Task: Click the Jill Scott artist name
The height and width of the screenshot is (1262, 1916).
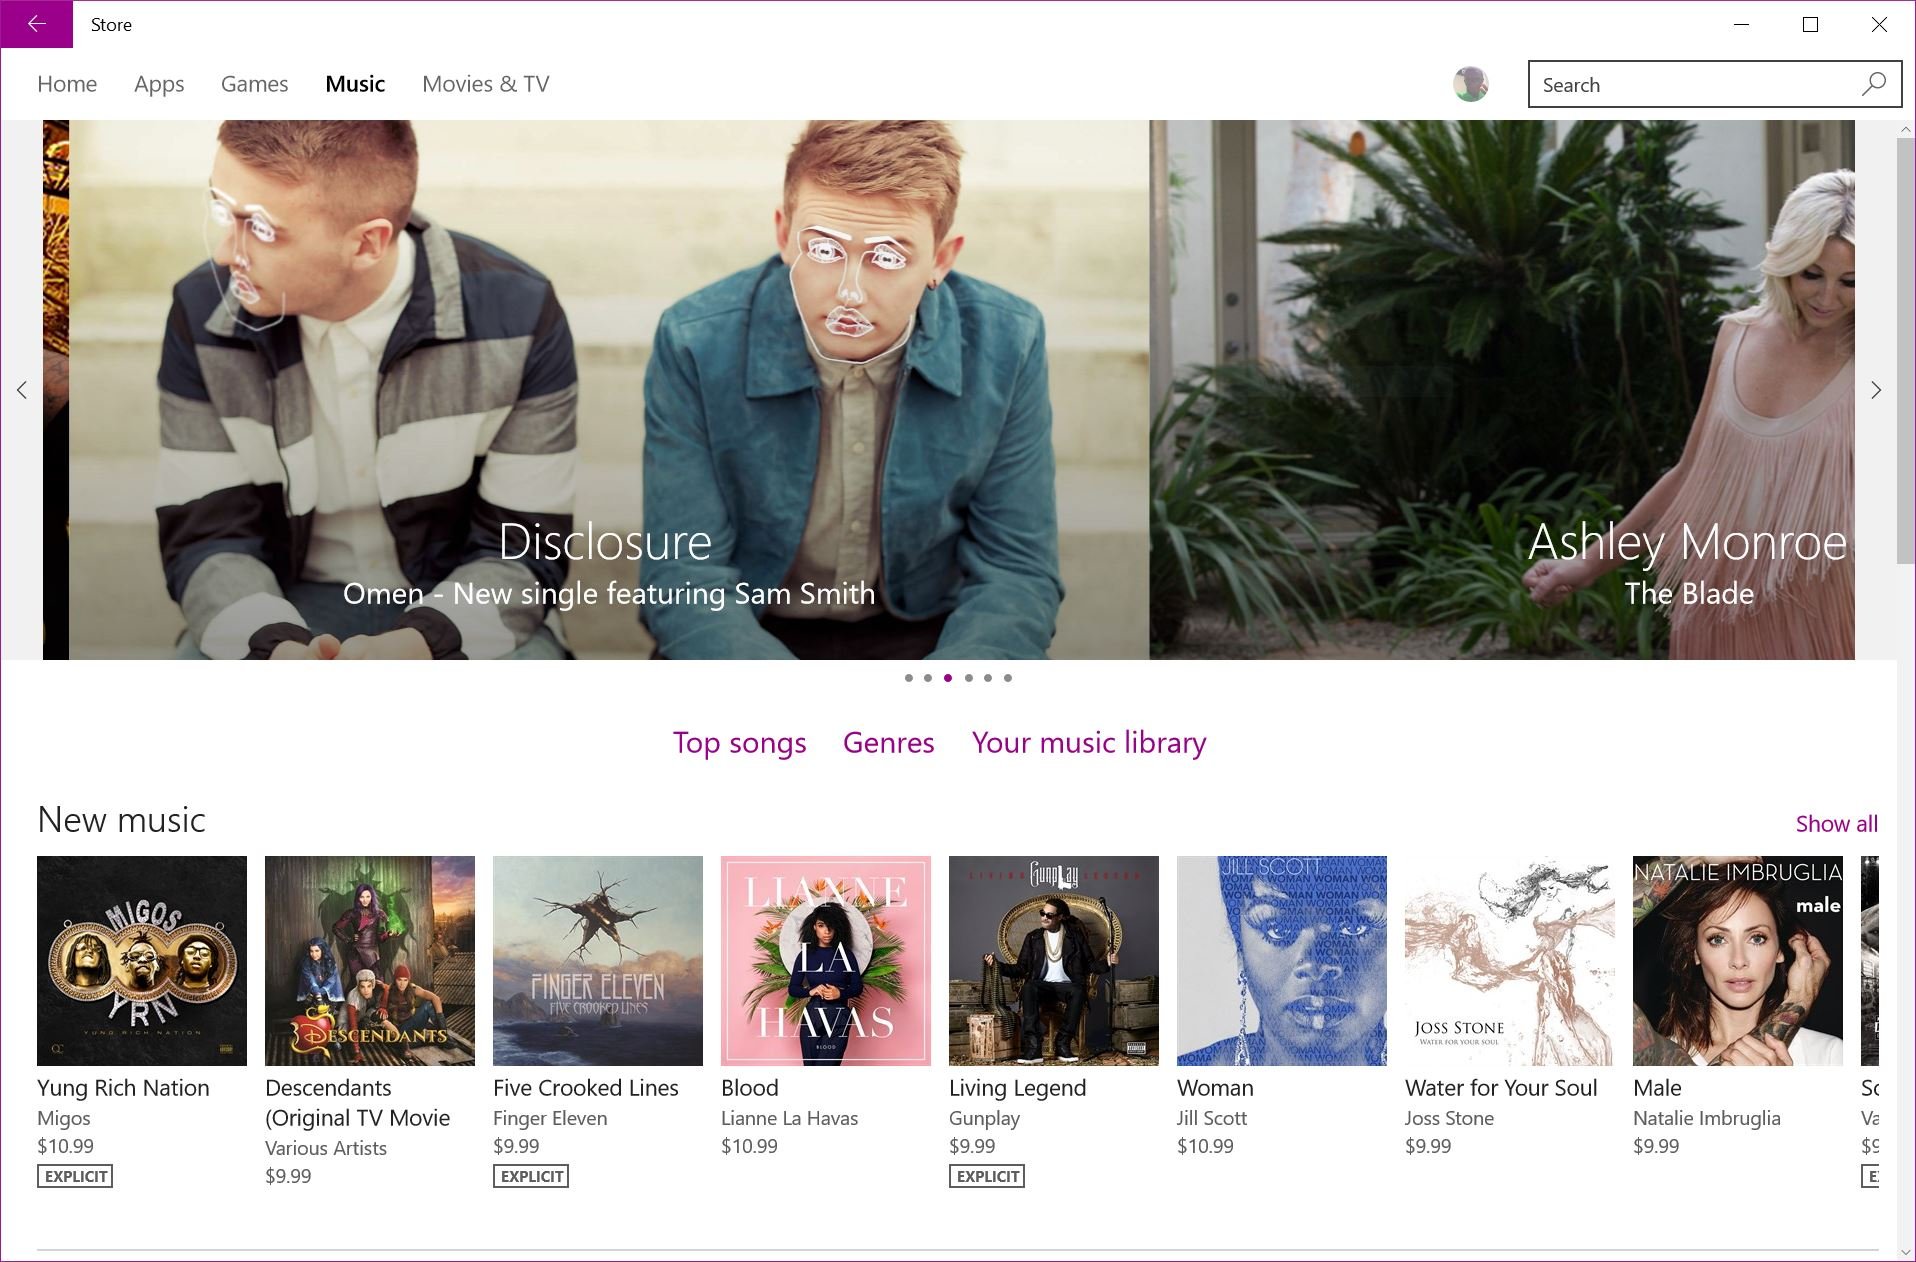Action: pyautogui.click(x=1212, y=1118)
